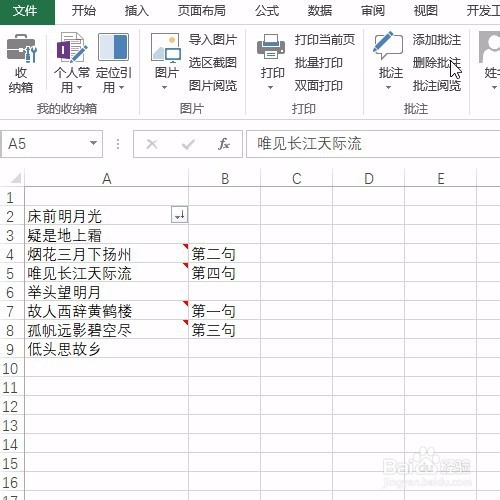Viewport: 500px width, 500px height.
Task: Select cell containing 烟花三月下扬州
Action: pyautogui.click(x=107, y=254)
